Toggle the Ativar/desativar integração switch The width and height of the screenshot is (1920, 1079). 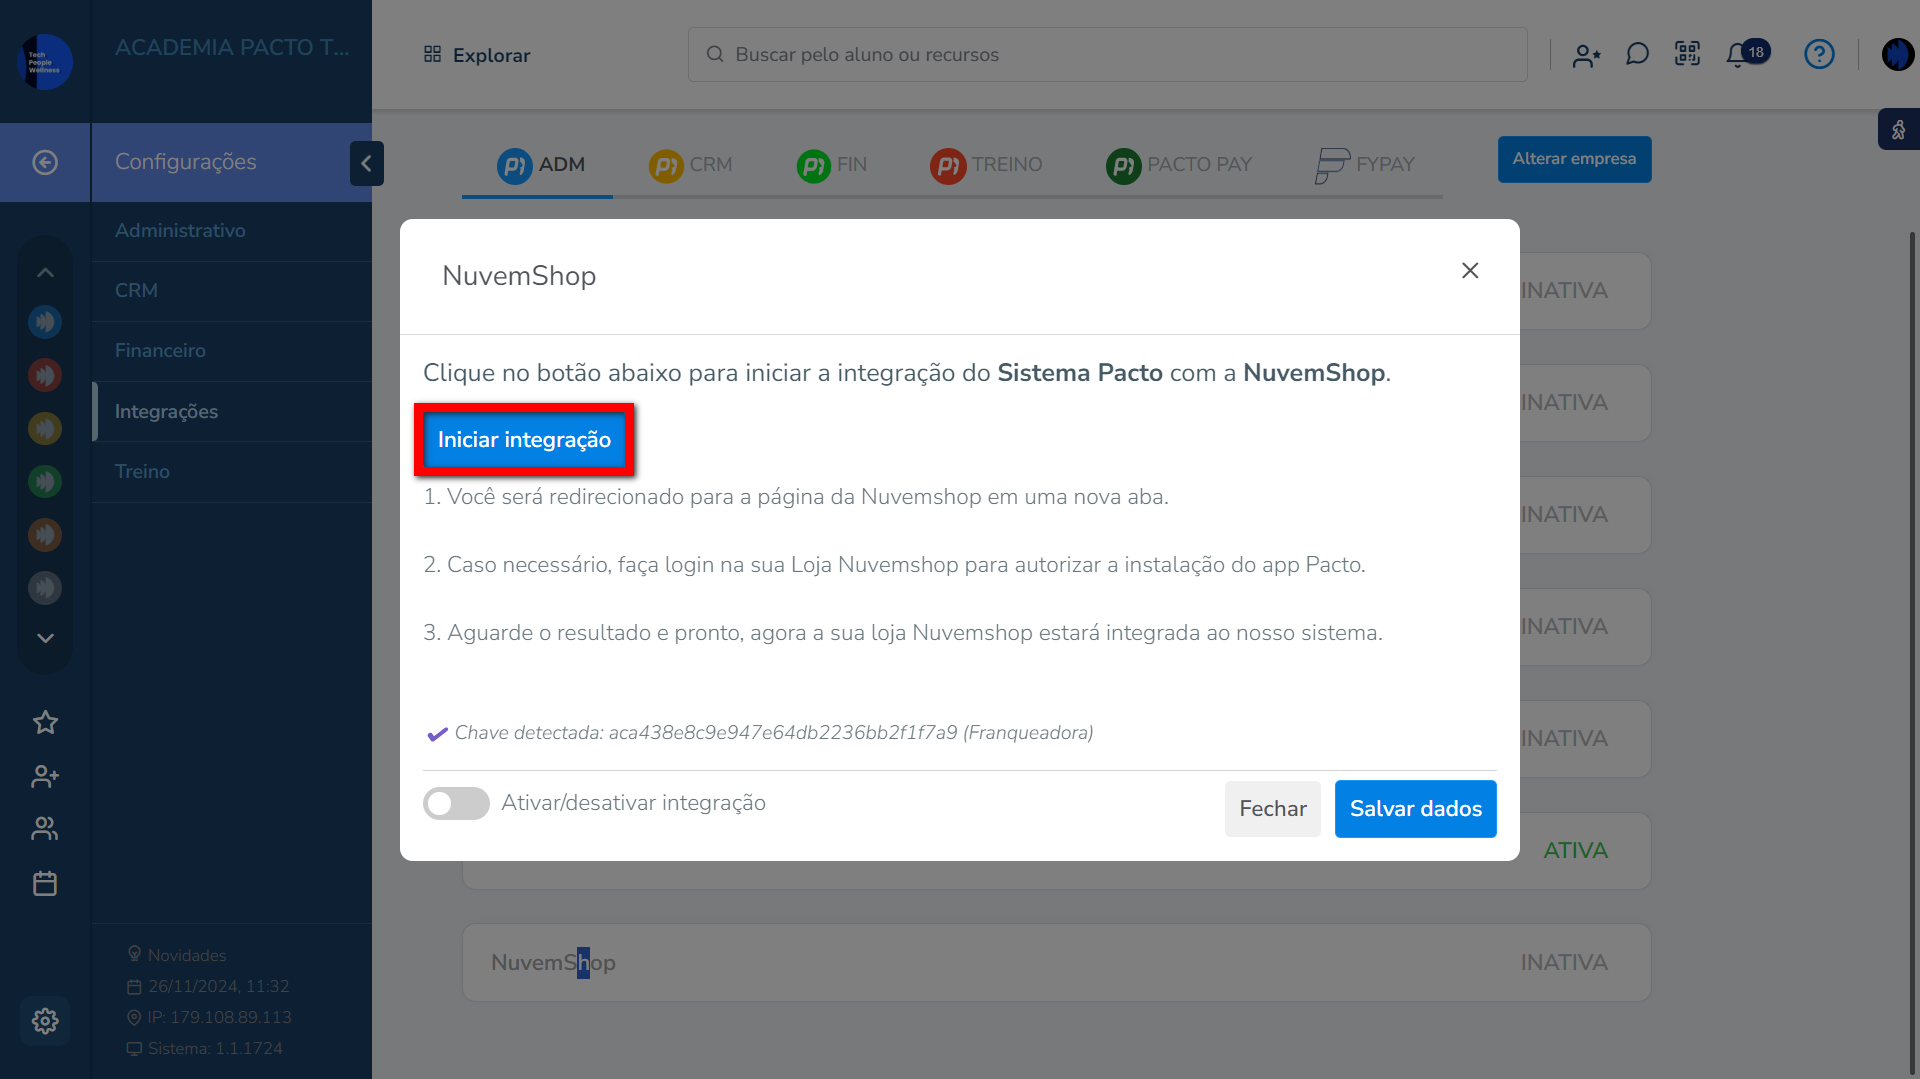(x=456, y=803)
